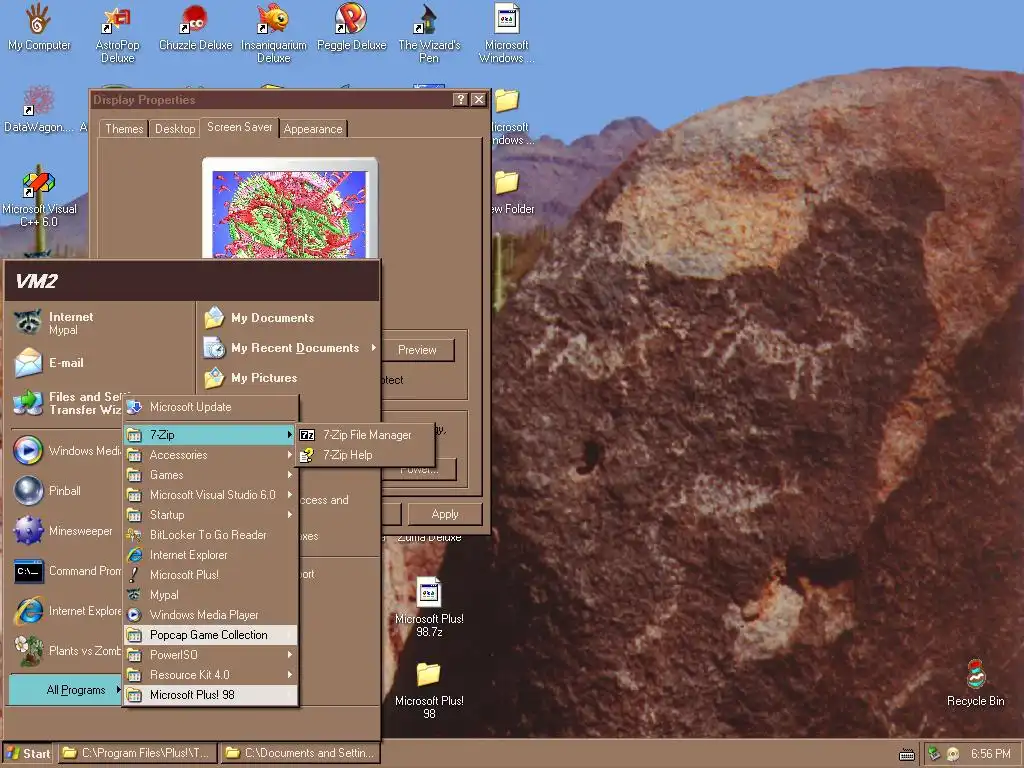Select the DataWagon desktop shortcut
The image size is (1024, 768).
[39, 110]
